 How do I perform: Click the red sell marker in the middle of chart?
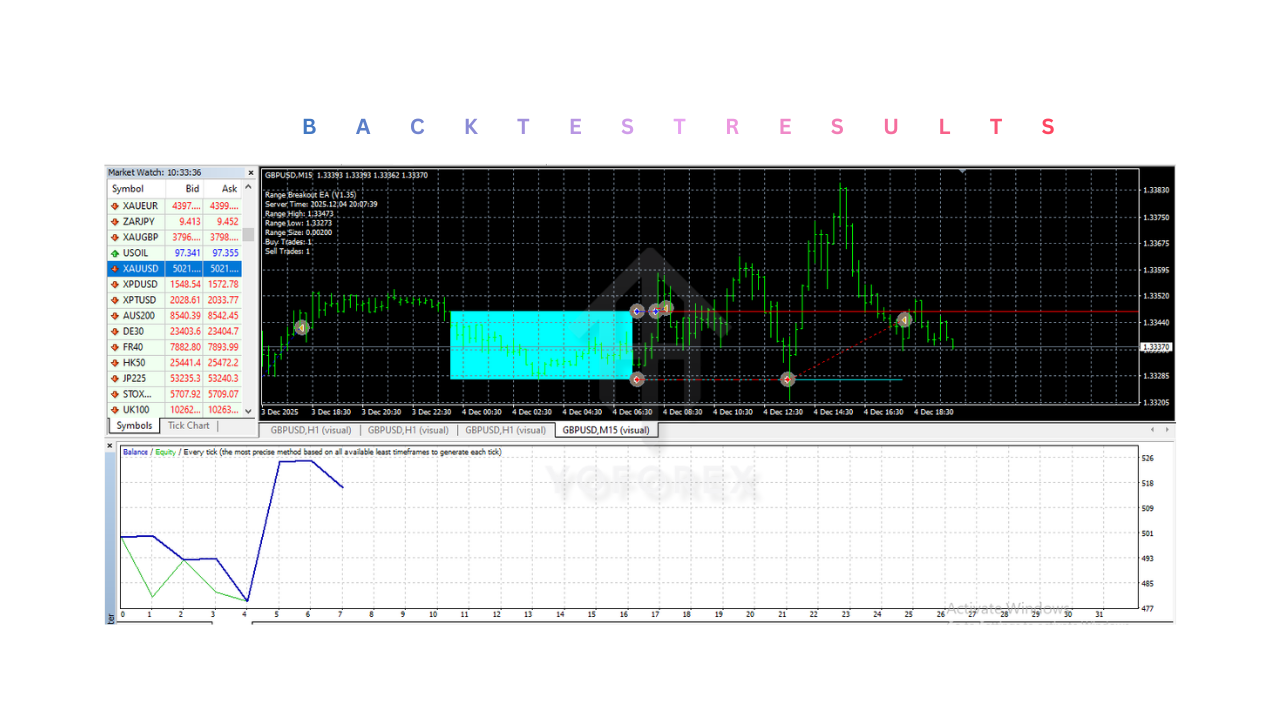(787, 379)
